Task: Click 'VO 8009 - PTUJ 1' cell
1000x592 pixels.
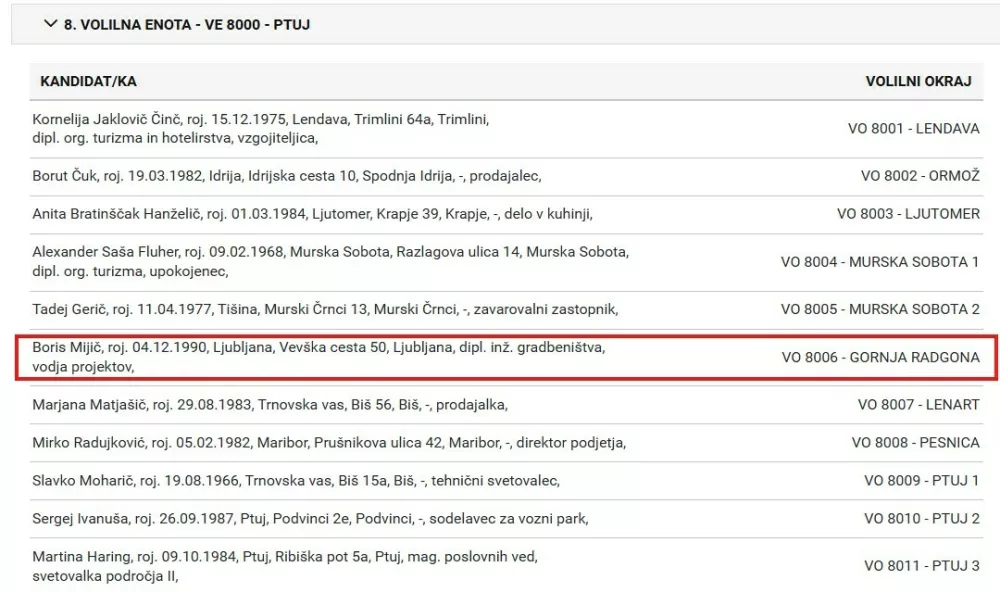Action: click(x=922, y=480)
